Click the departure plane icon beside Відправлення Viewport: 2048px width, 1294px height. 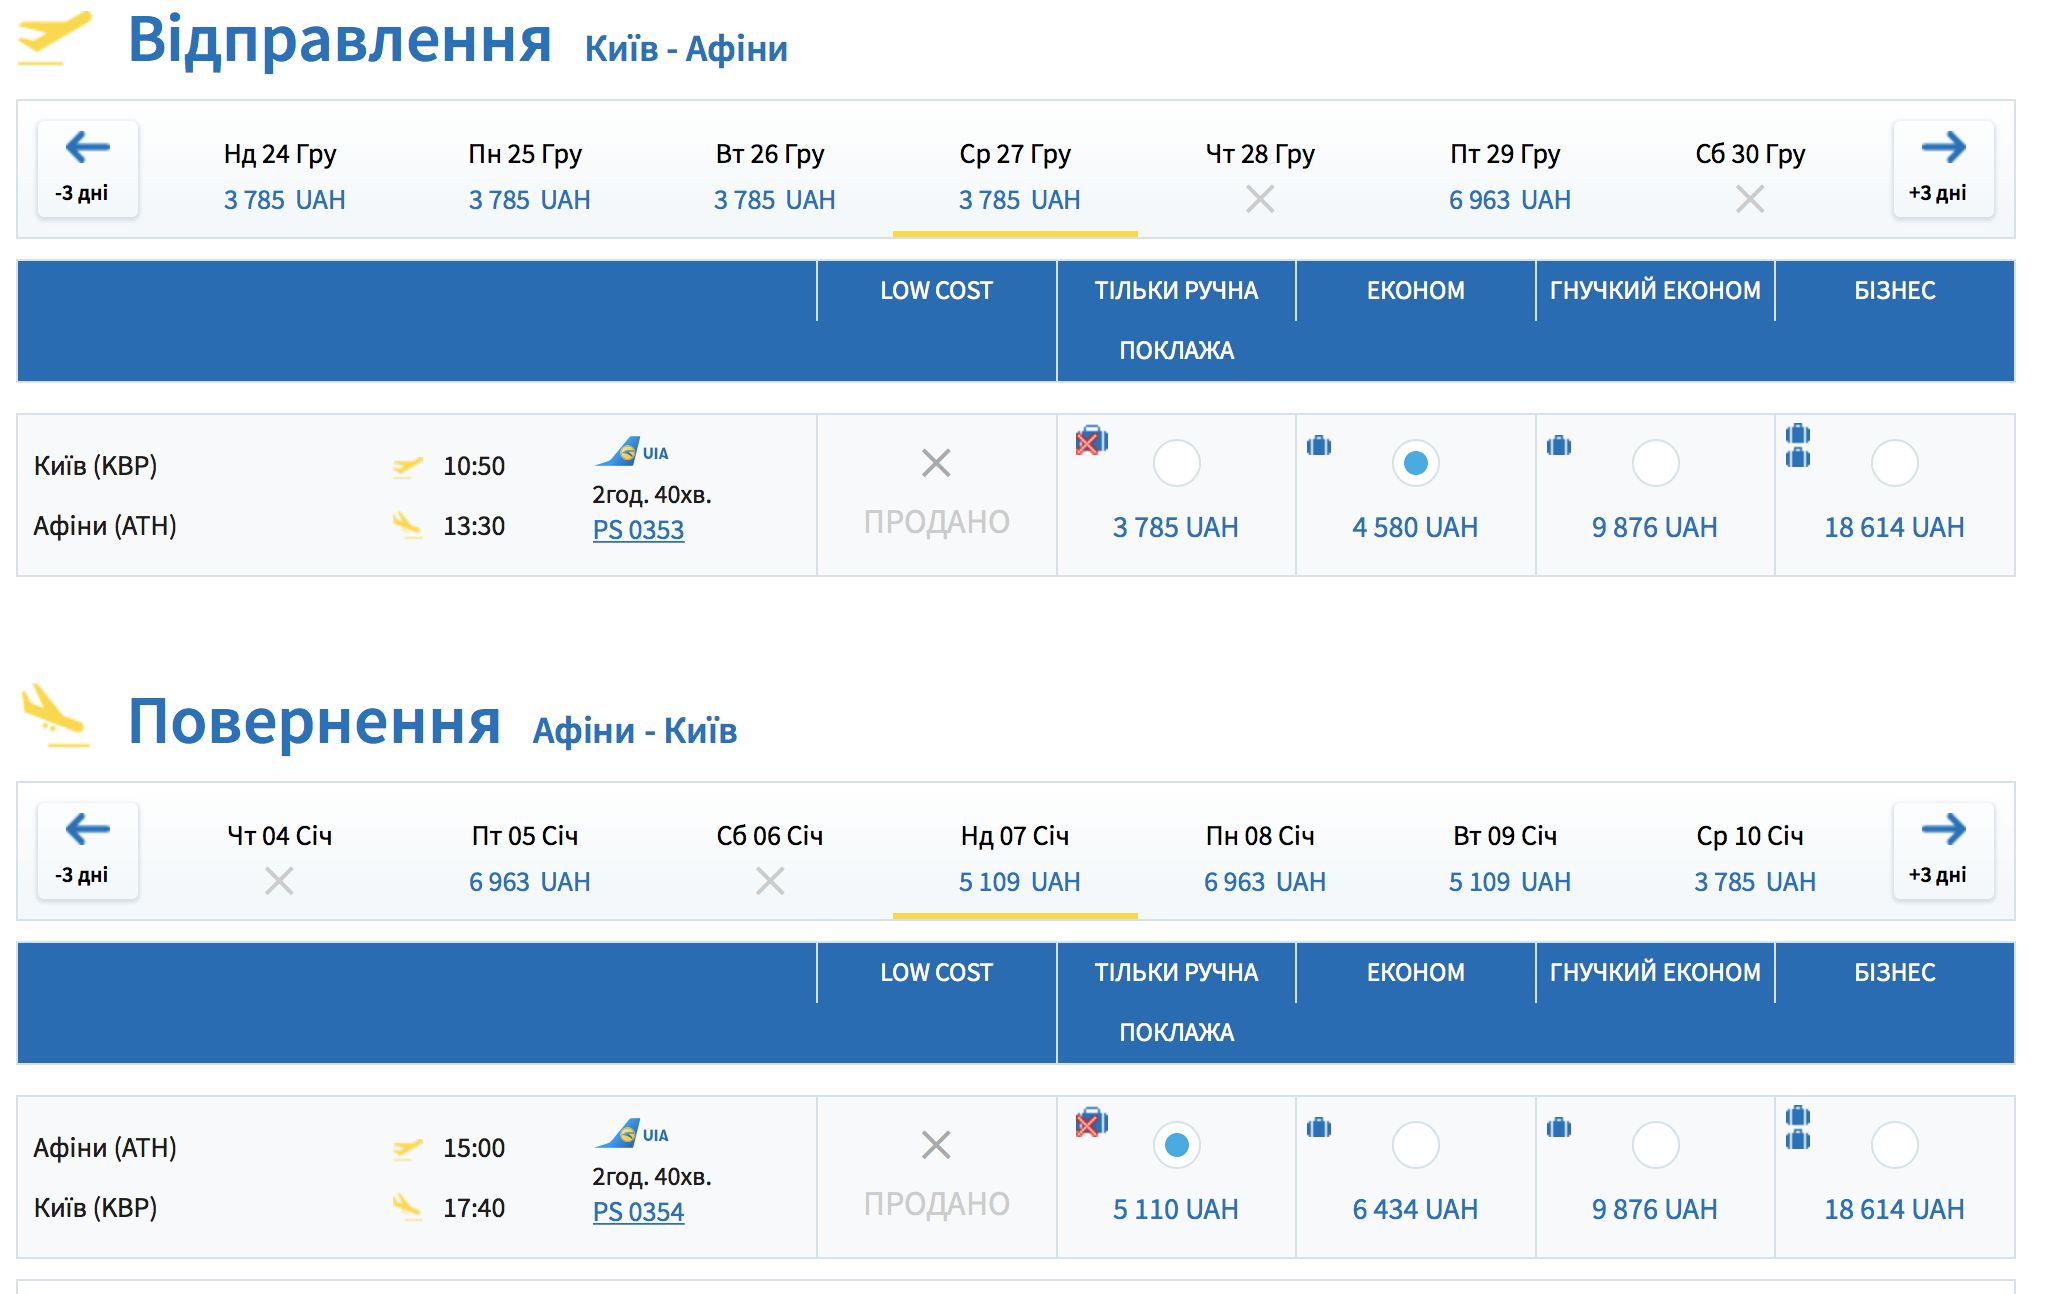coord(54,38)
